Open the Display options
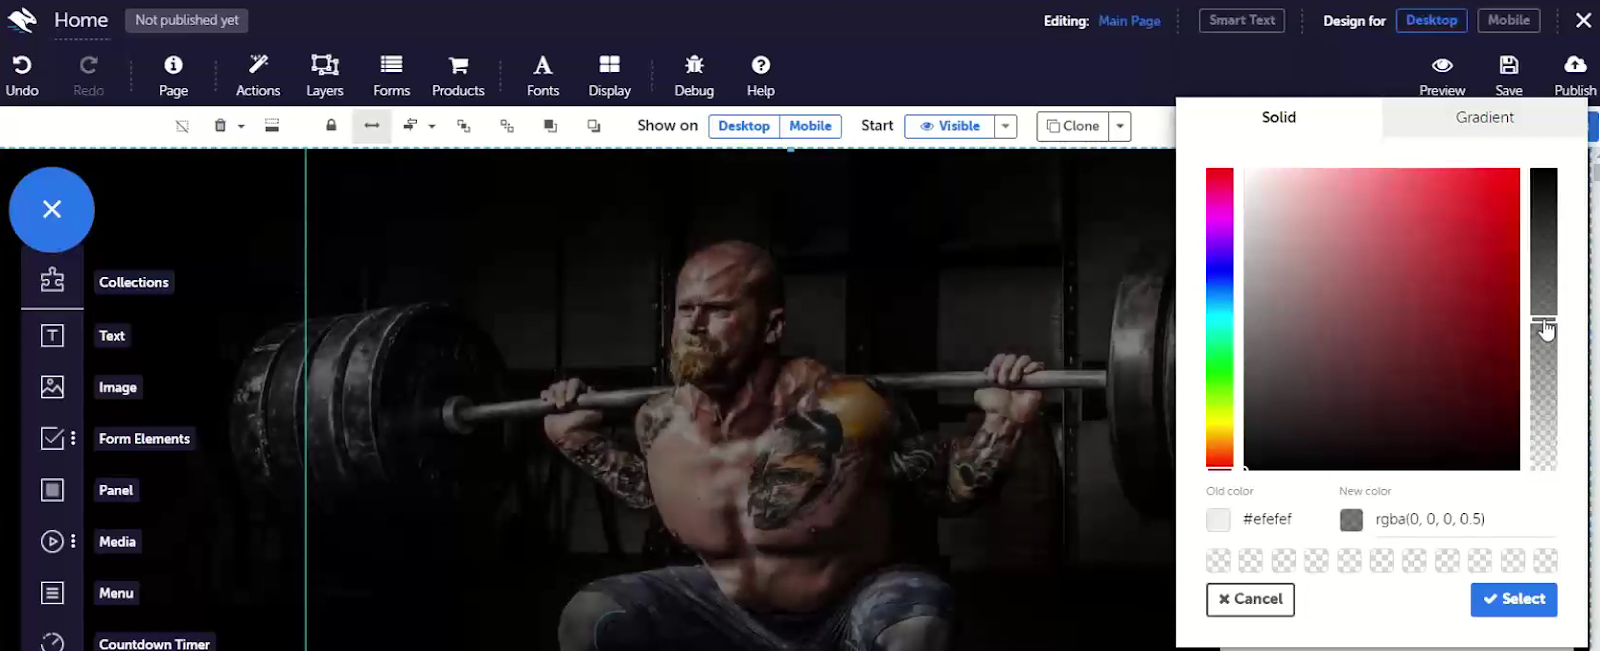 point(610,65)
